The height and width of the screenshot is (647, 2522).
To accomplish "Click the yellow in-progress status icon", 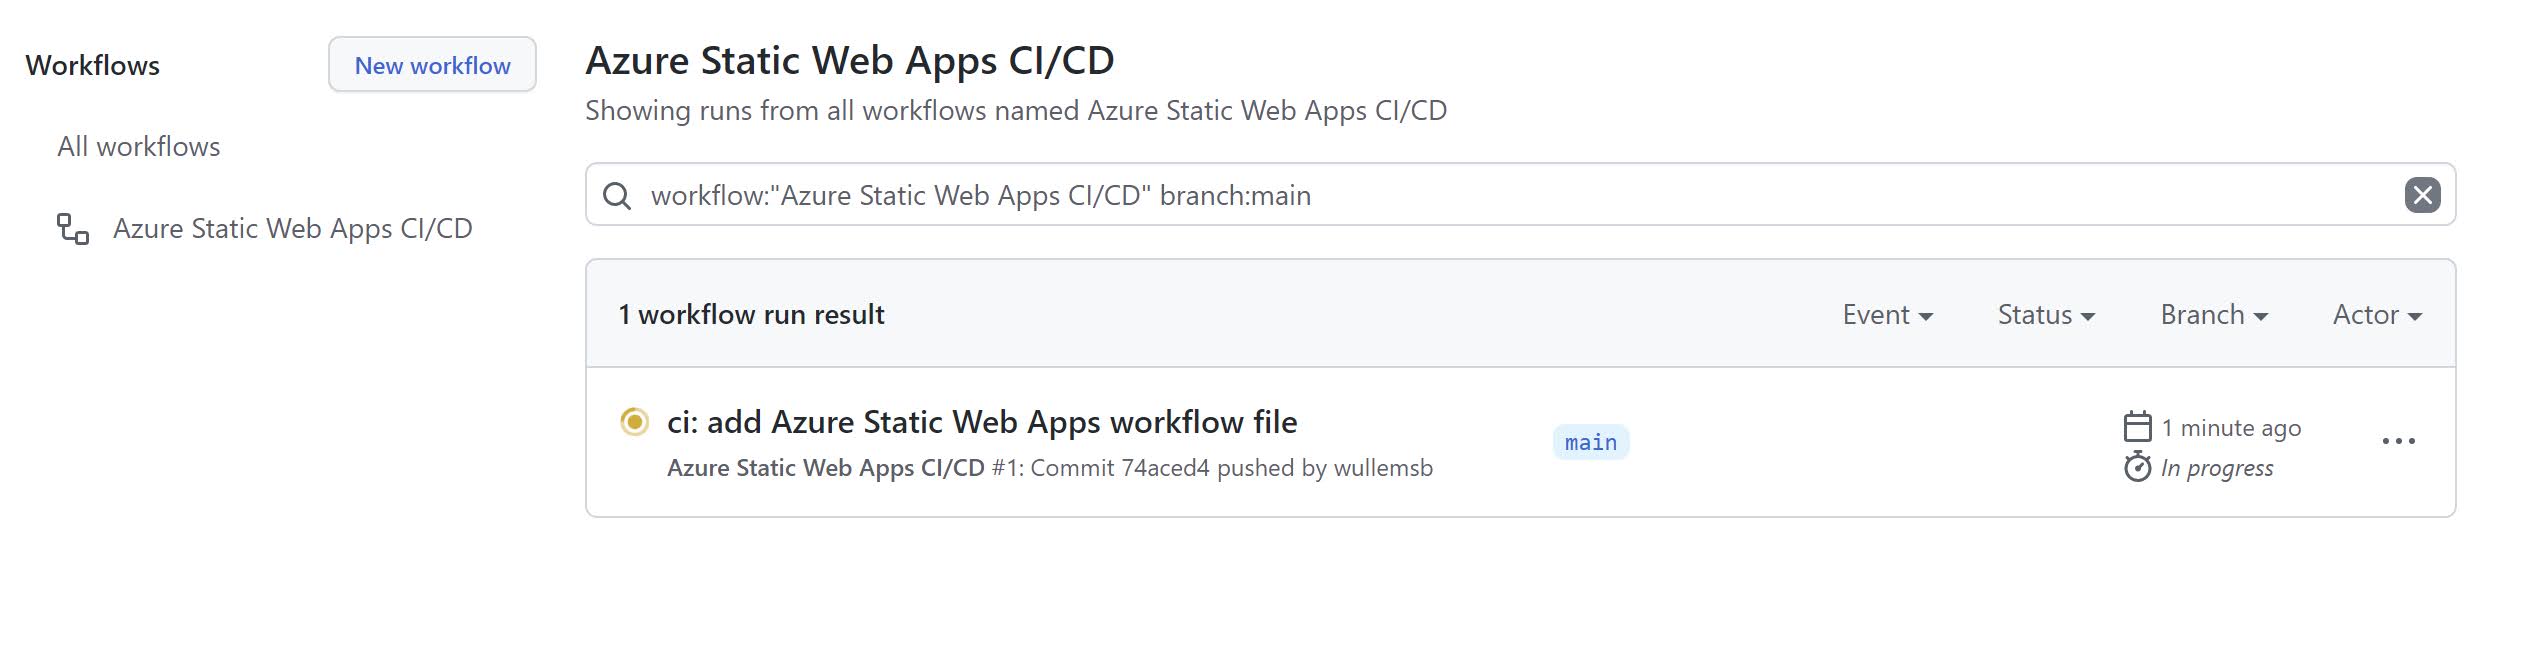I will pyautogui.click(x=634, y=422).
